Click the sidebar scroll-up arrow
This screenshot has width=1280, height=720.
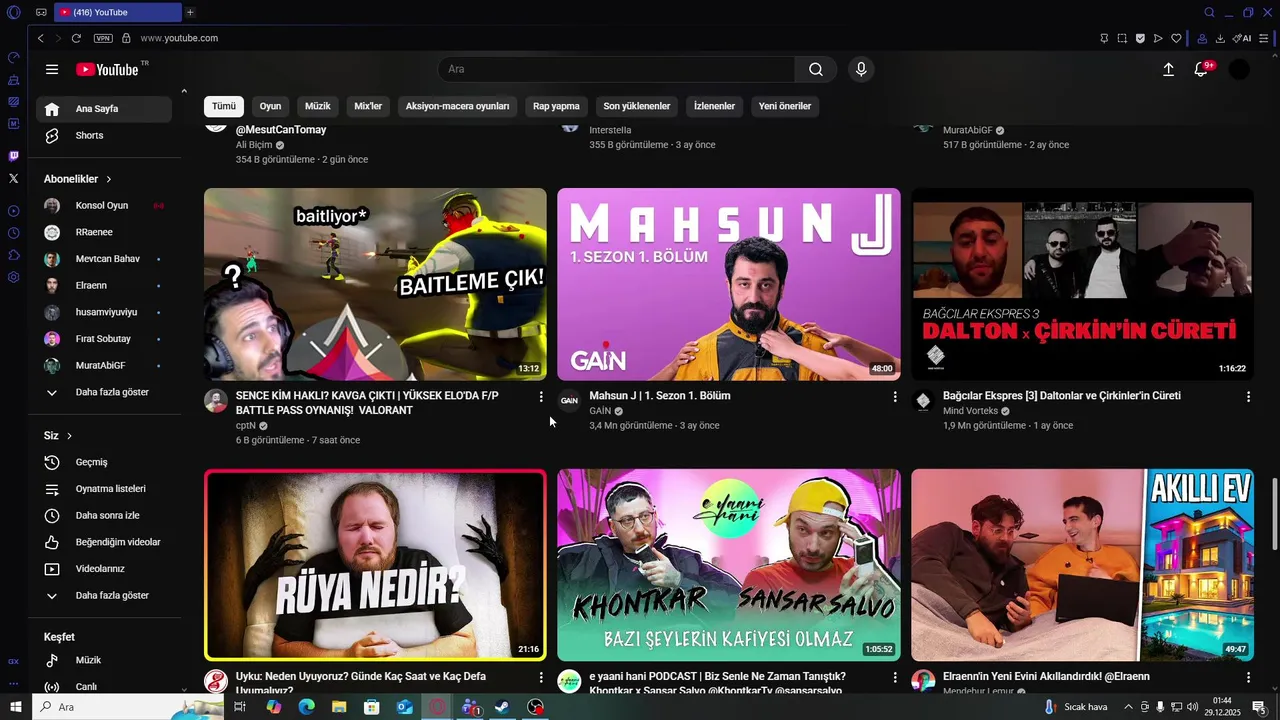(184, 91)
